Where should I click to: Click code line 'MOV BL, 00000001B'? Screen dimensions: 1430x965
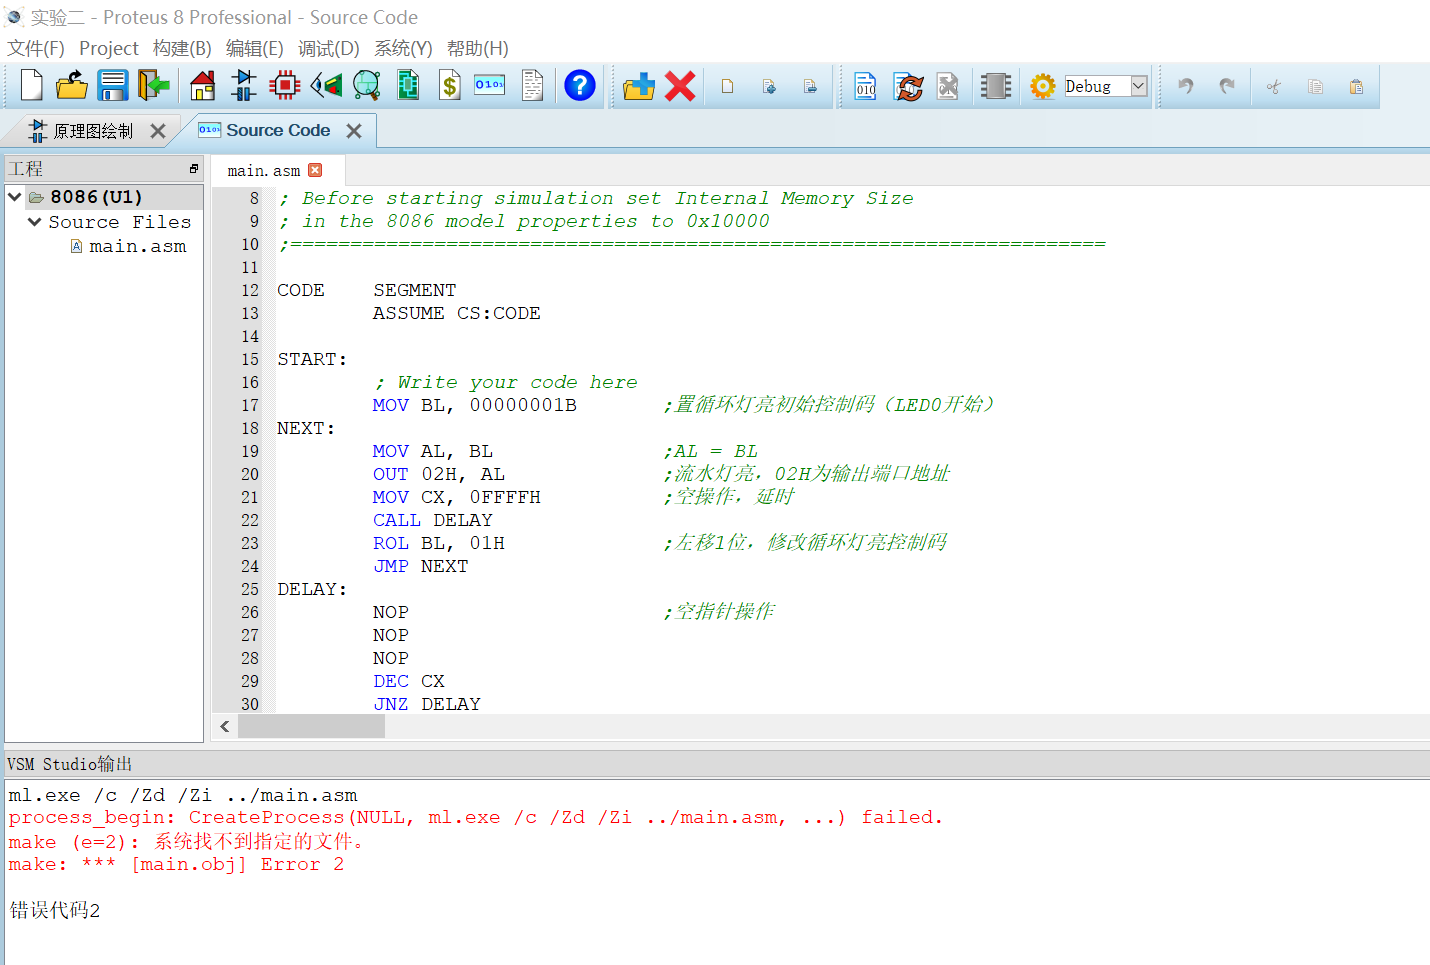pyautogui.click(x=474, y=405)
